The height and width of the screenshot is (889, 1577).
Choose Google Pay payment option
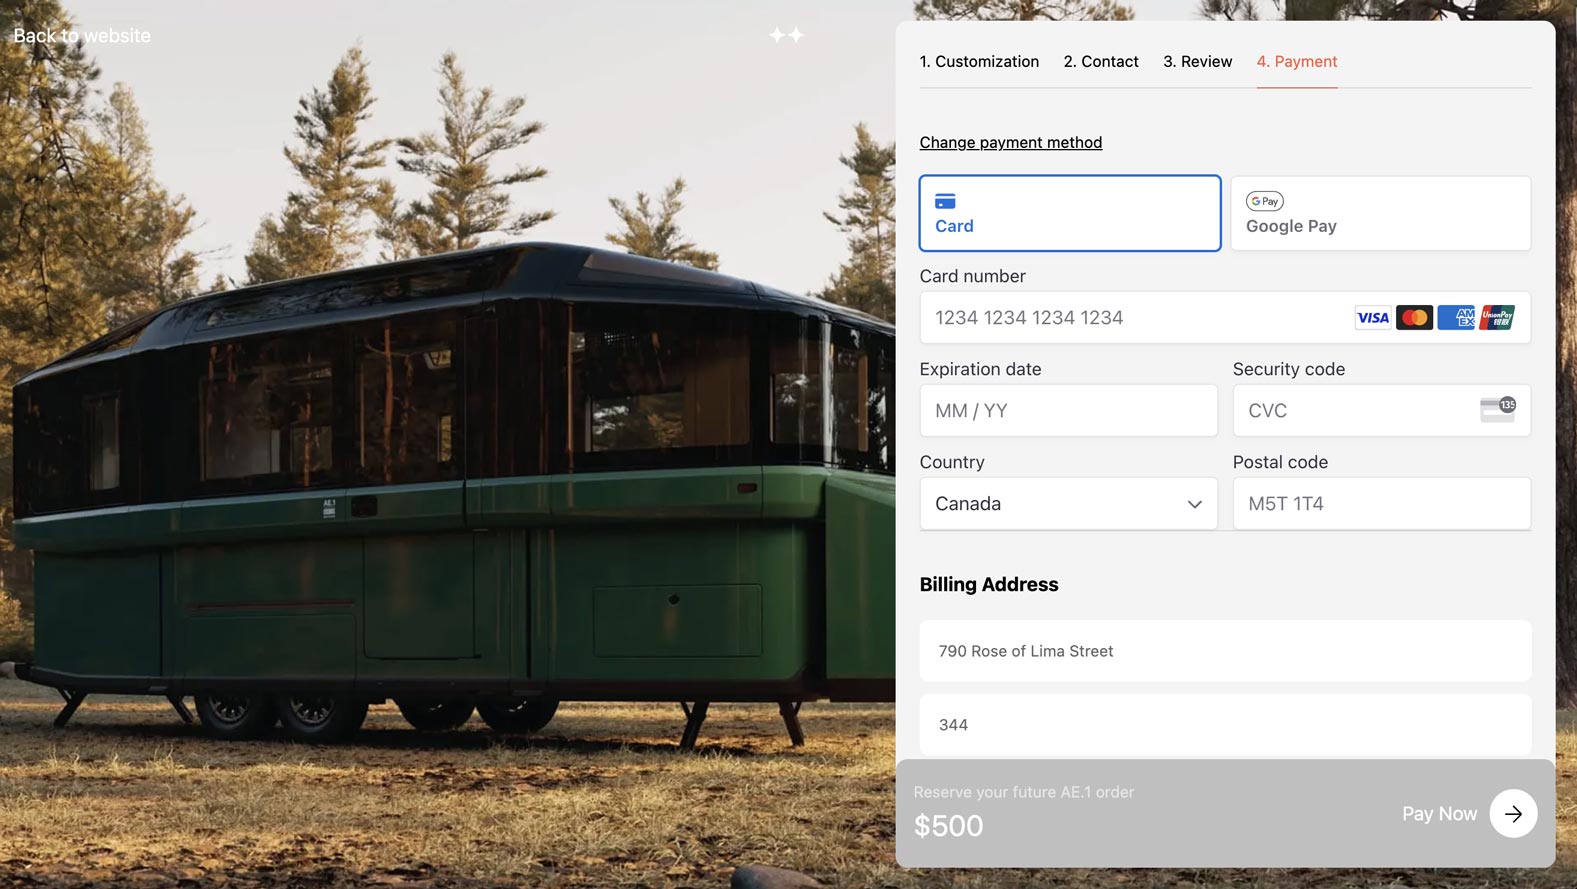pos(1380,213)
